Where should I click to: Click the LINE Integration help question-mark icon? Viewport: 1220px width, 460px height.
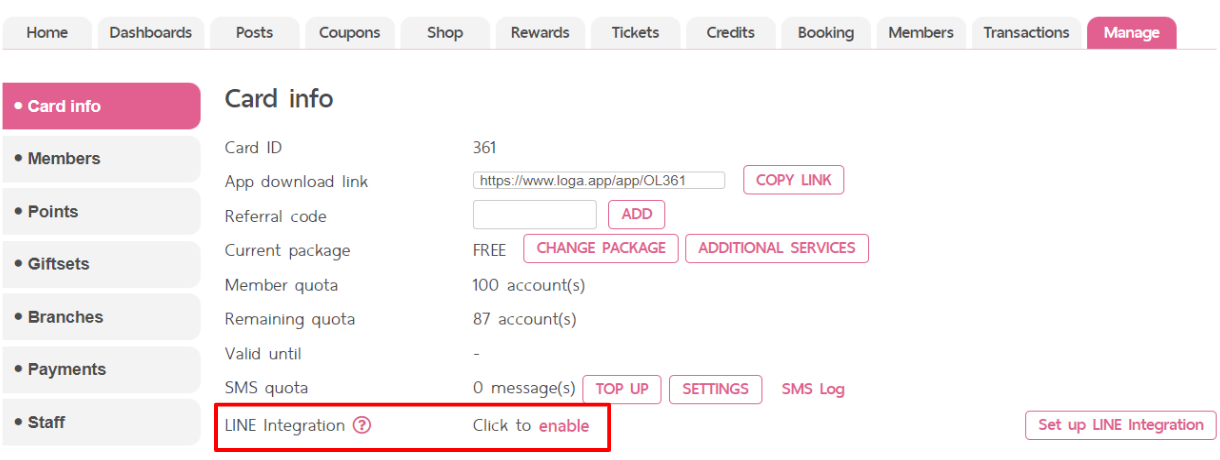pos(362,425)
